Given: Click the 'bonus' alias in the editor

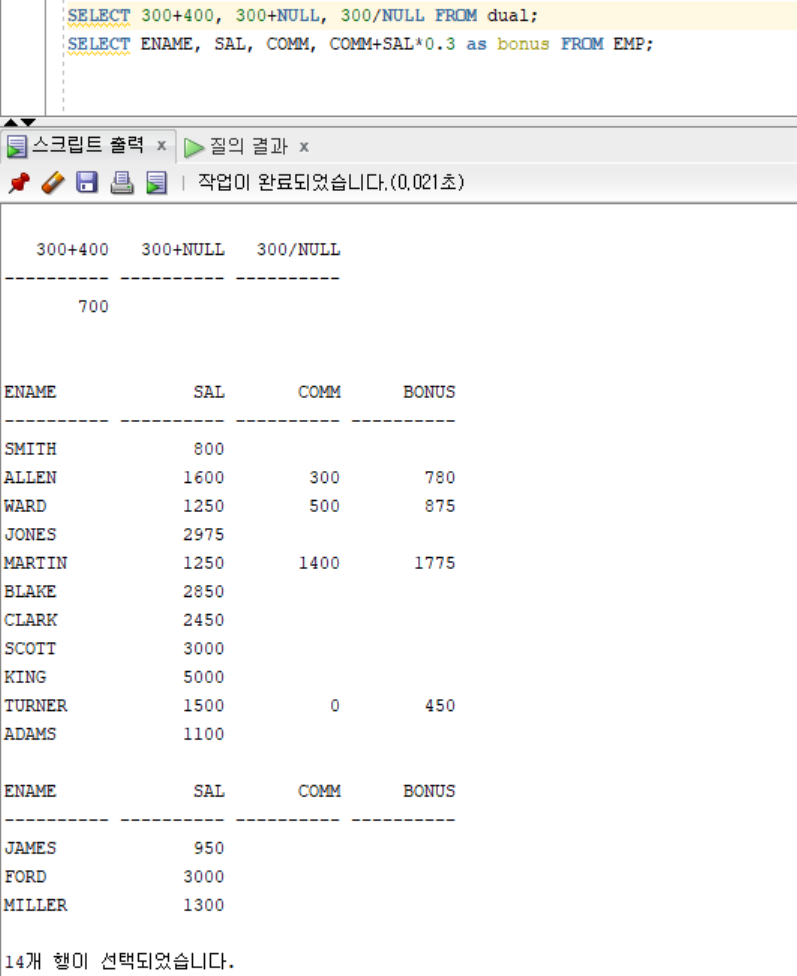Looking at the screenshot, I should (x=523, y=45).
